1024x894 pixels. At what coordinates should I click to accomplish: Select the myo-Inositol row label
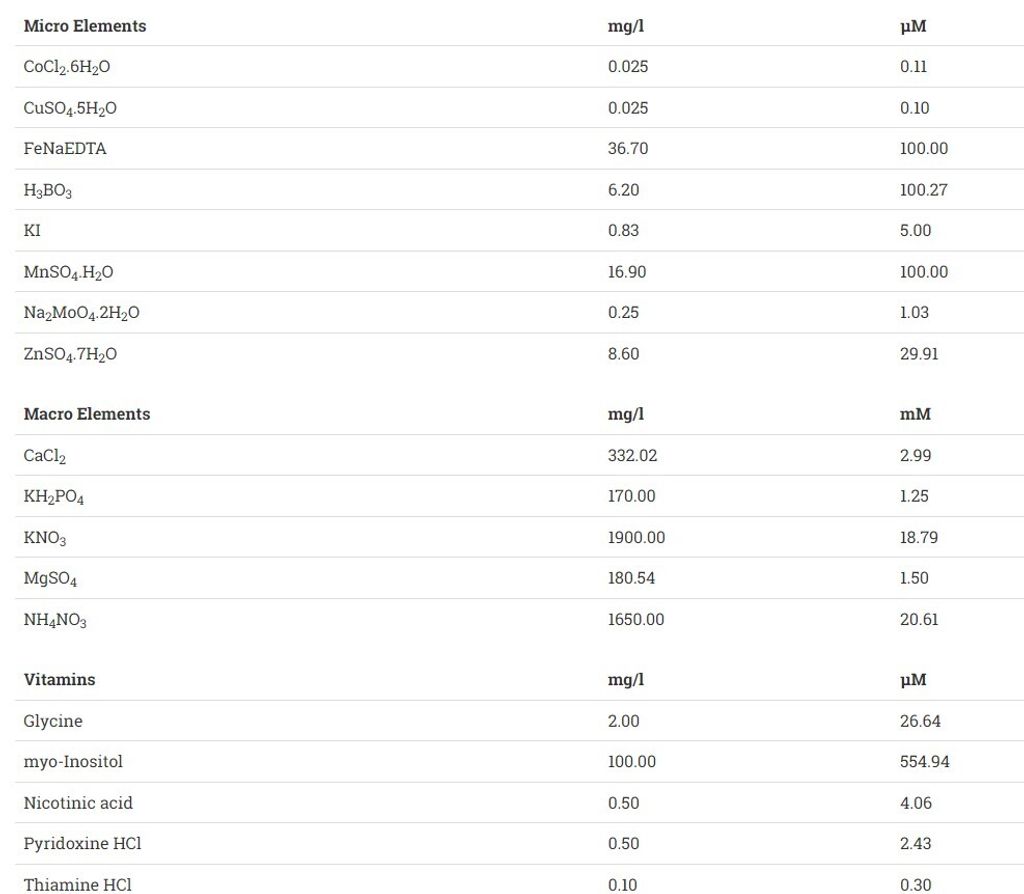coord(73,762)
